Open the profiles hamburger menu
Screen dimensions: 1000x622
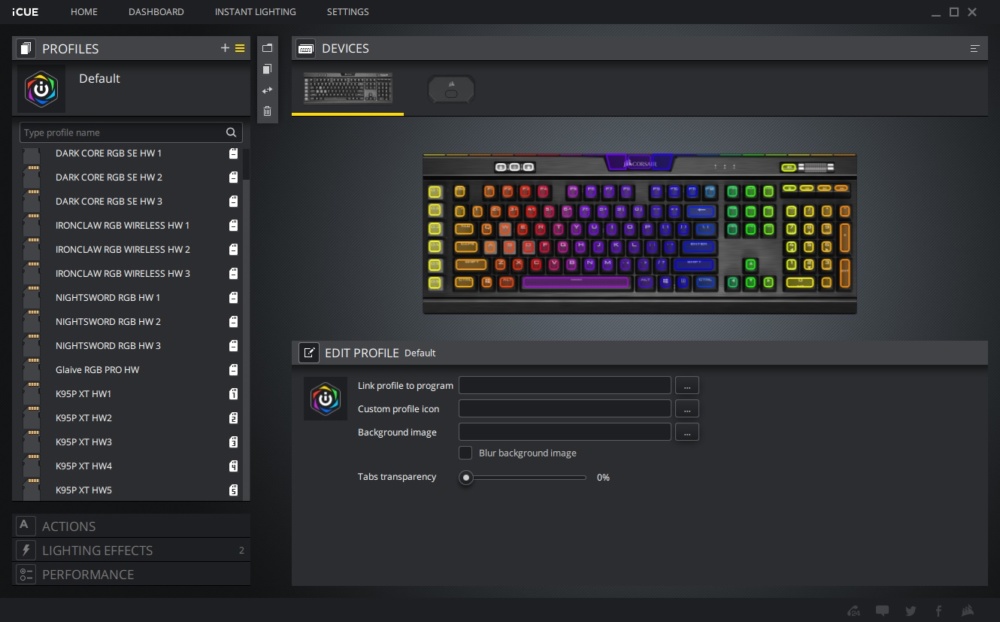click(240, 48)
